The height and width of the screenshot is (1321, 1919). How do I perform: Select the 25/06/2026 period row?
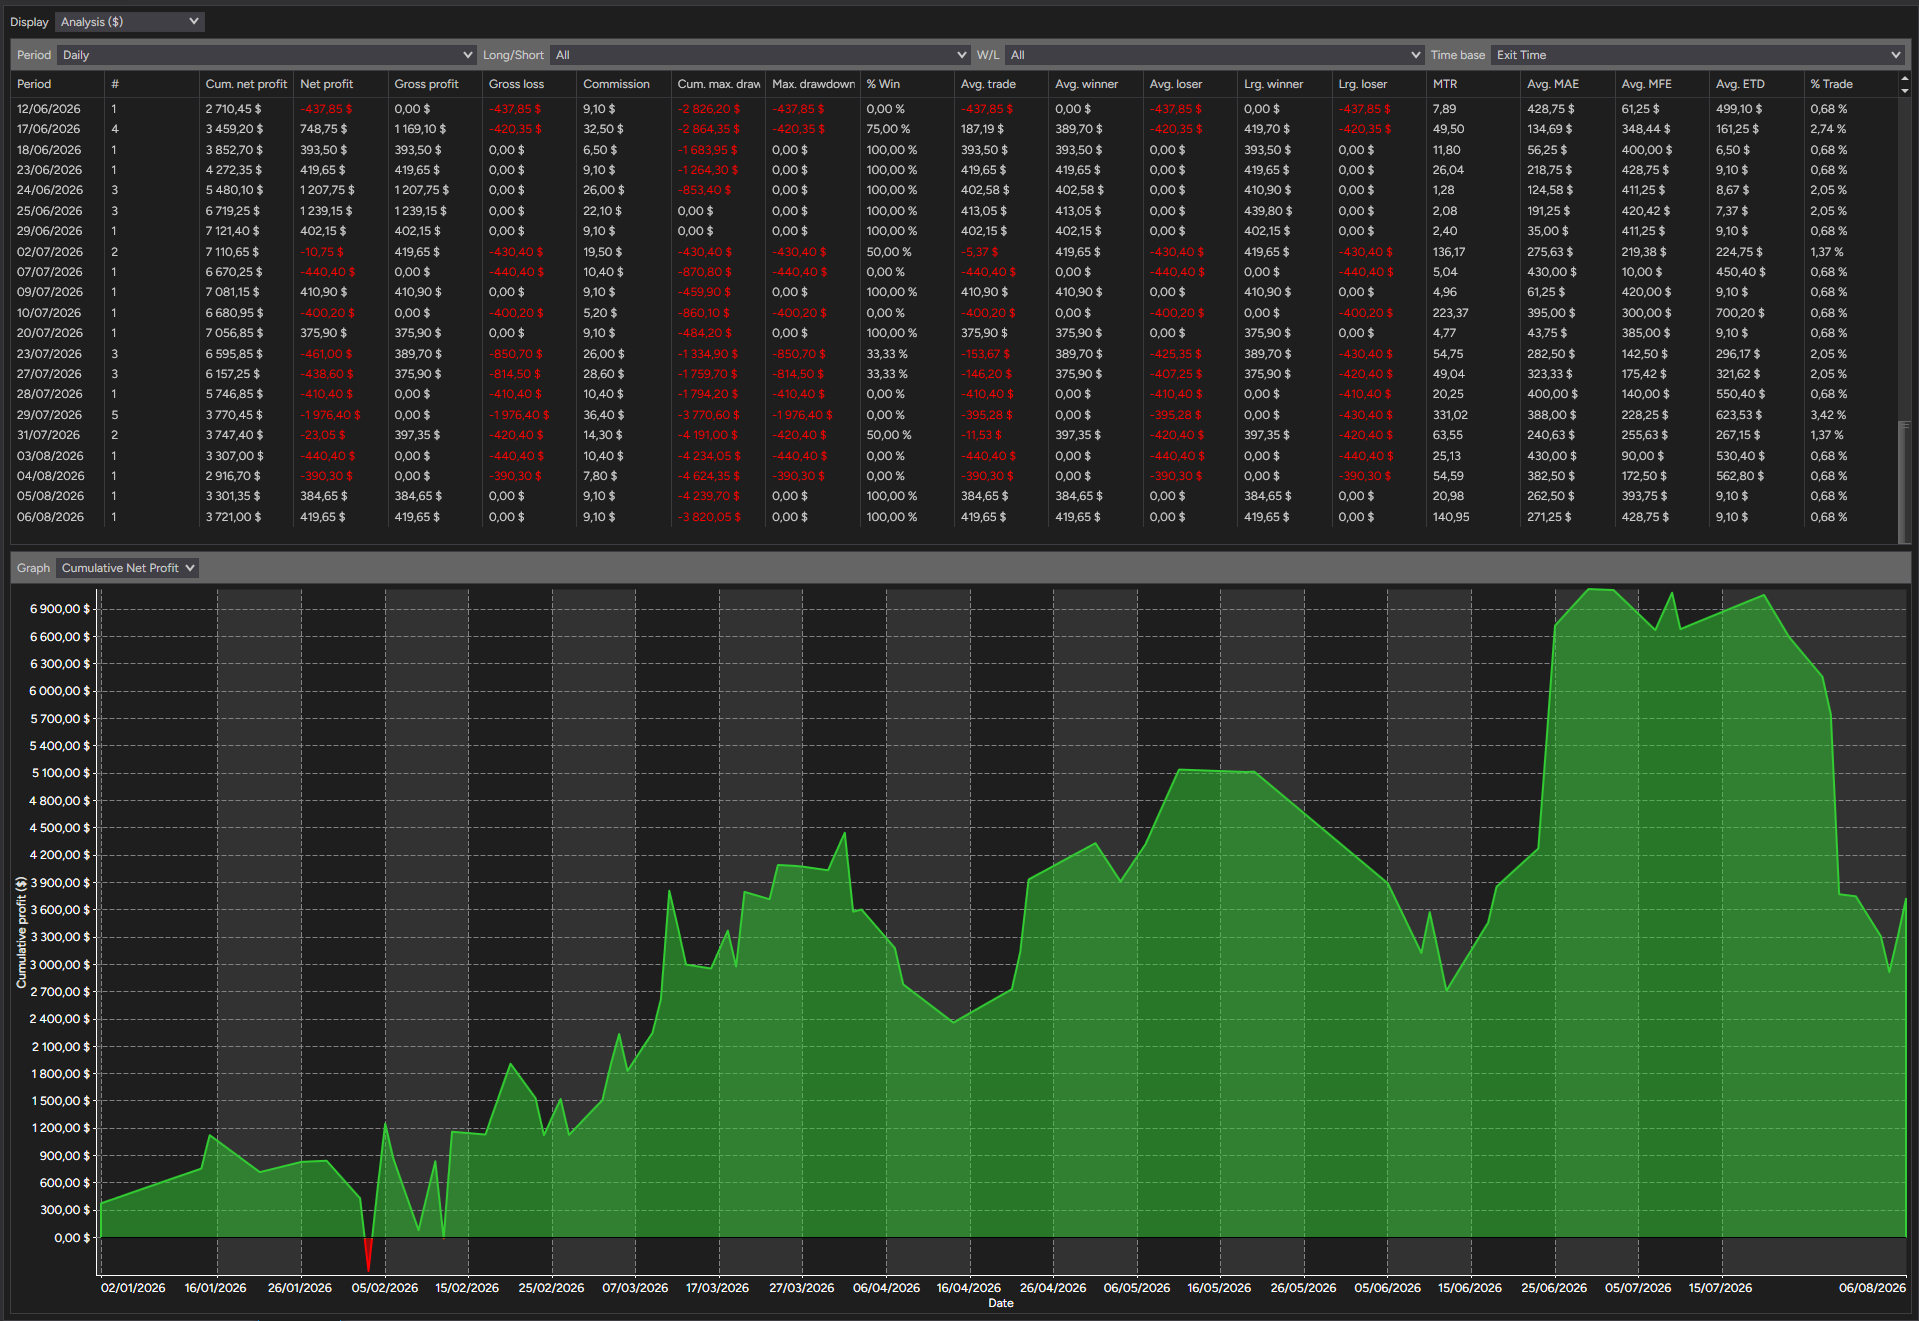[x=954, y=211]
